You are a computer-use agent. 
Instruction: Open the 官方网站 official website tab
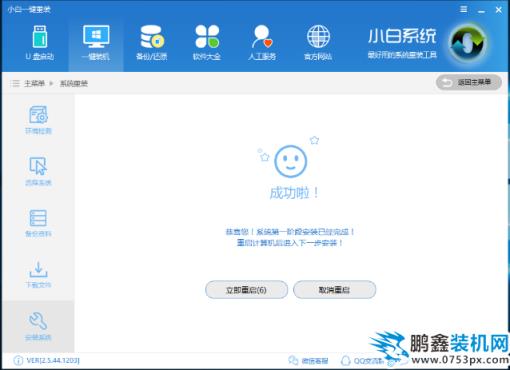pyautogui.click(x=318, y=43)
